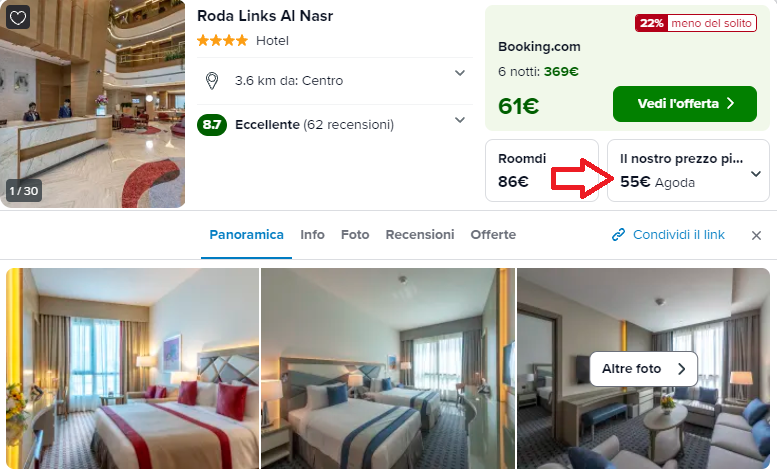Select the Roomdi 86€ offer
The image size is (777, 473).
point(542,170)
